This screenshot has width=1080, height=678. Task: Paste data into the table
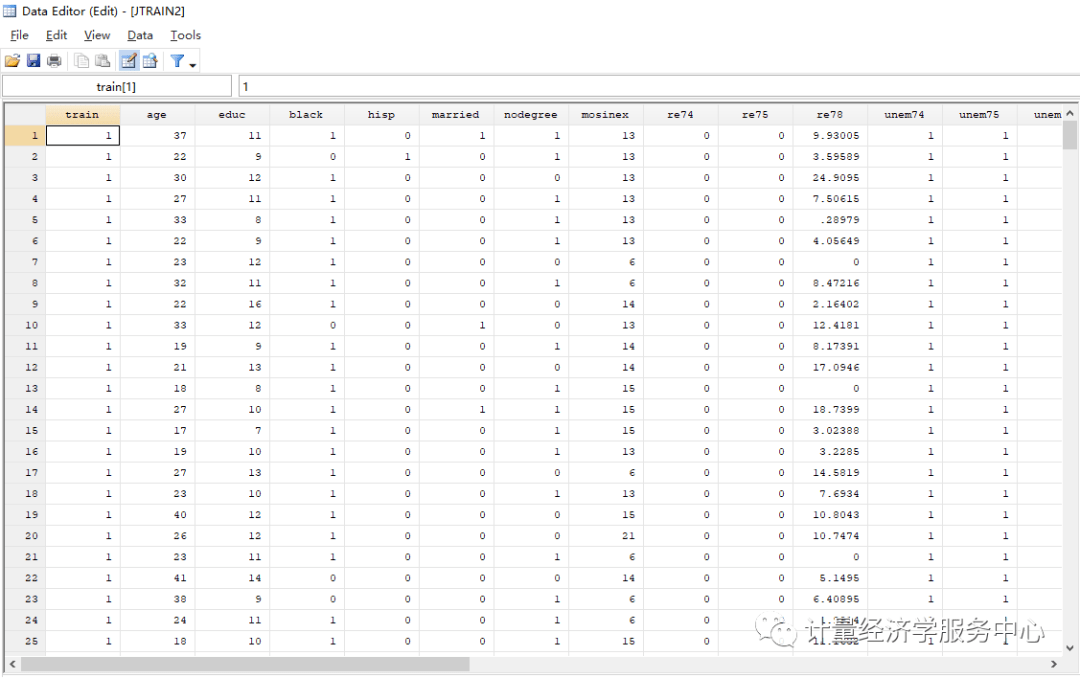tap(101, 60)
